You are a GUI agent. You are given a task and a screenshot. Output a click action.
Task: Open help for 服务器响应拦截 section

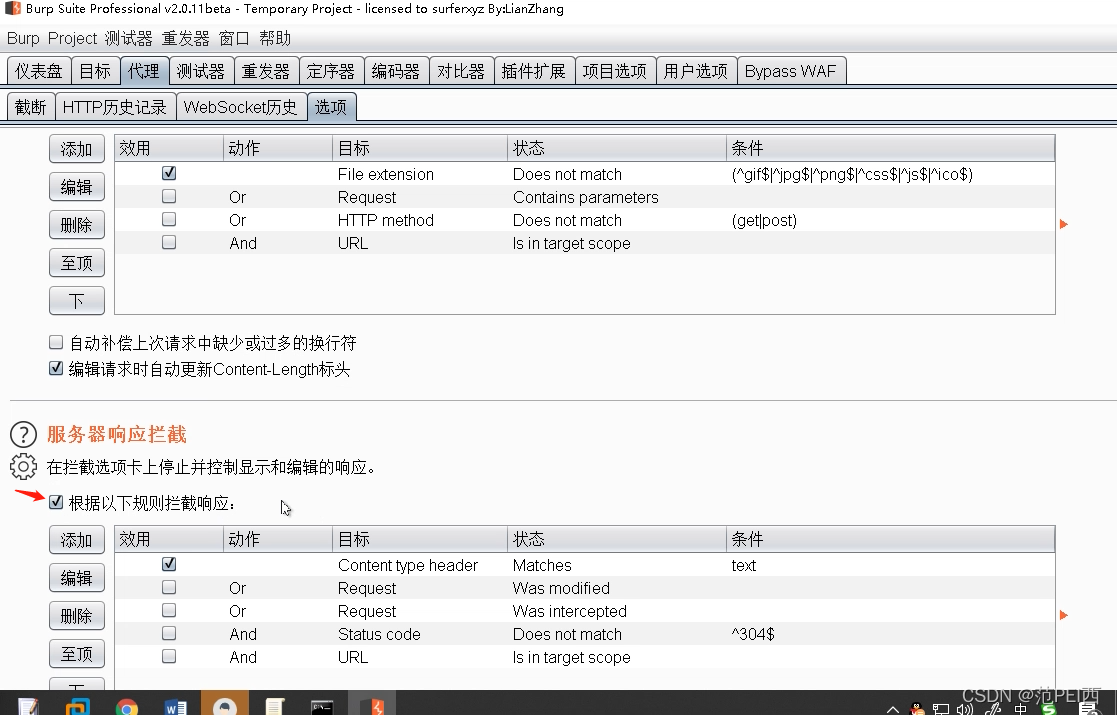click(24, 434)
